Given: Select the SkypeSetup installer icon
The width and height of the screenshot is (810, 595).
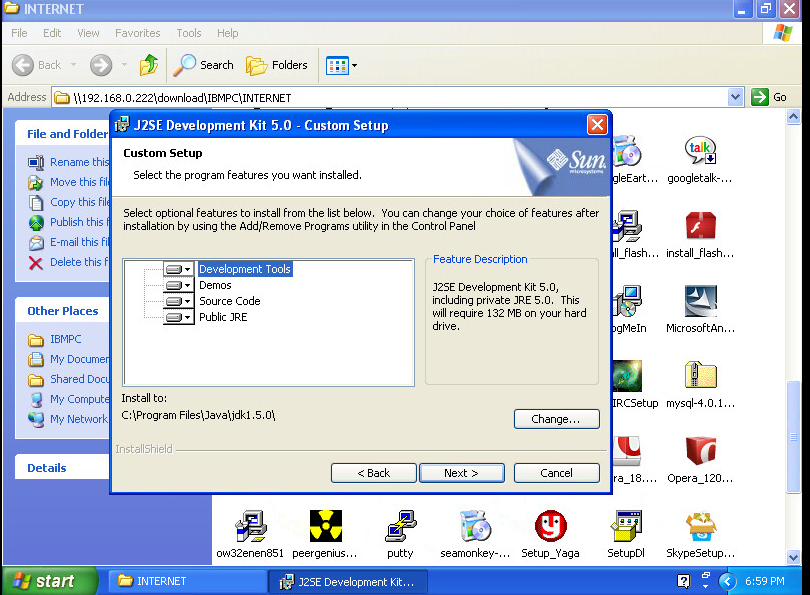Looking at the screenshot, I should tap(699, 525).
